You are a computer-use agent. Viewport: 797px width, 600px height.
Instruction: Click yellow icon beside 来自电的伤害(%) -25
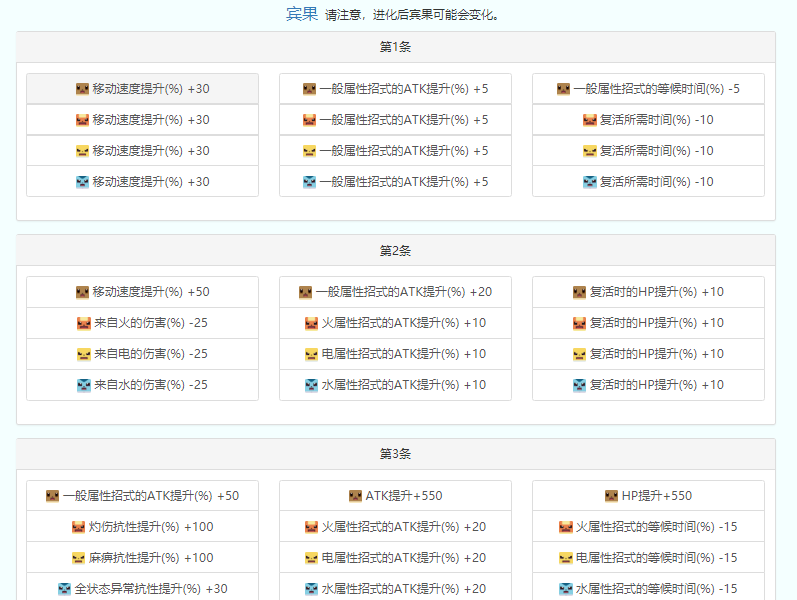(x=83, y=355)
